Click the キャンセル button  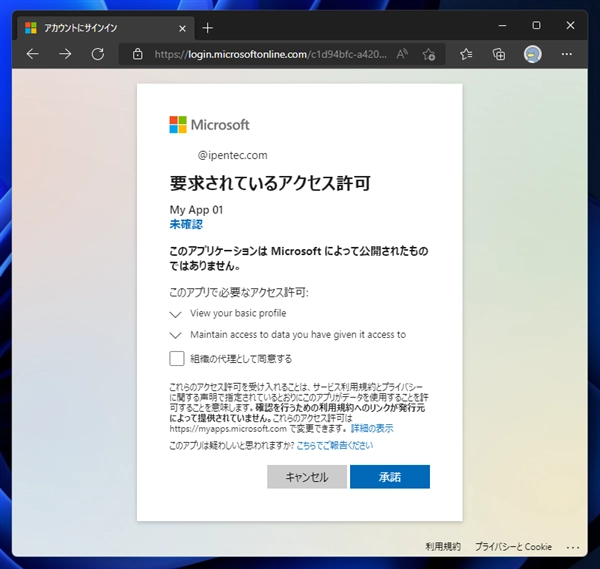[x=307, y=477]
